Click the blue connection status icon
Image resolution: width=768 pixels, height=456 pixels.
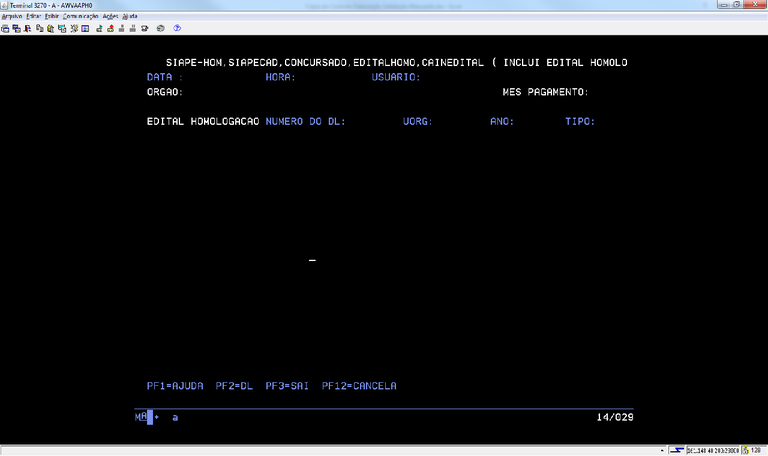[x=677, y=450]
